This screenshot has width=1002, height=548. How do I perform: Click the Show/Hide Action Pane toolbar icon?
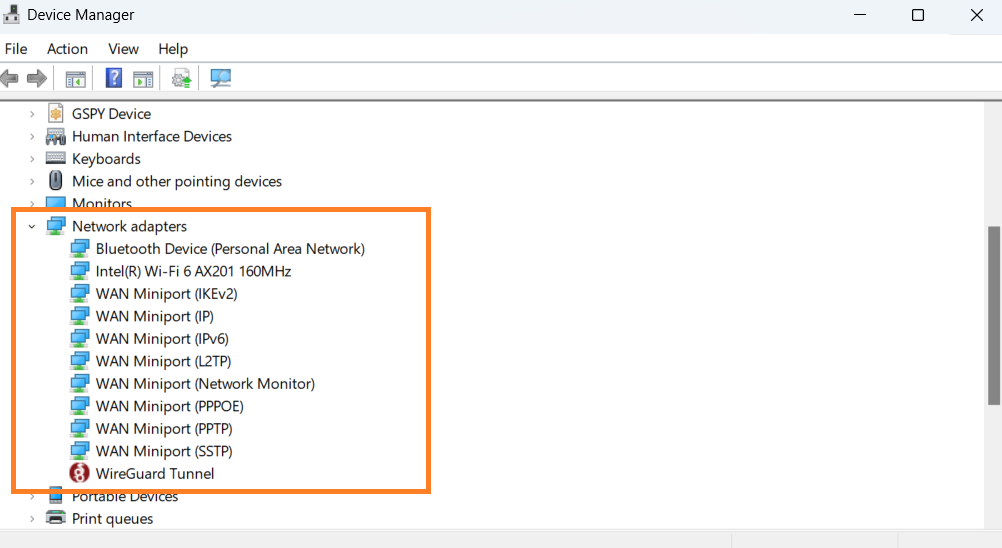pos(143,78)
